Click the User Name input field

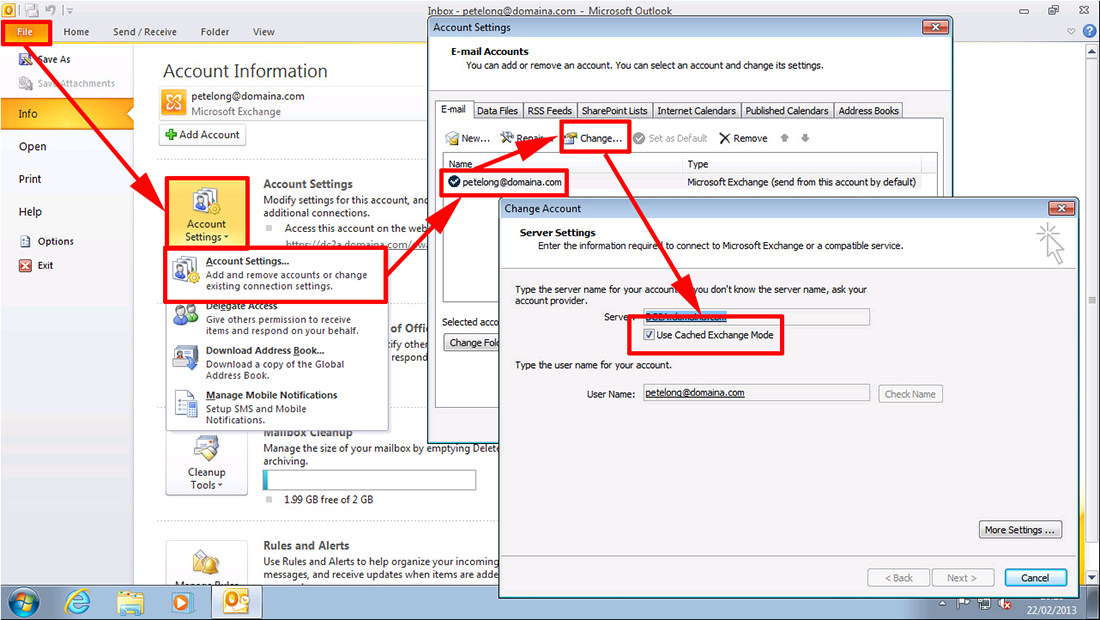pyautogui.click(x=756, y=393)
